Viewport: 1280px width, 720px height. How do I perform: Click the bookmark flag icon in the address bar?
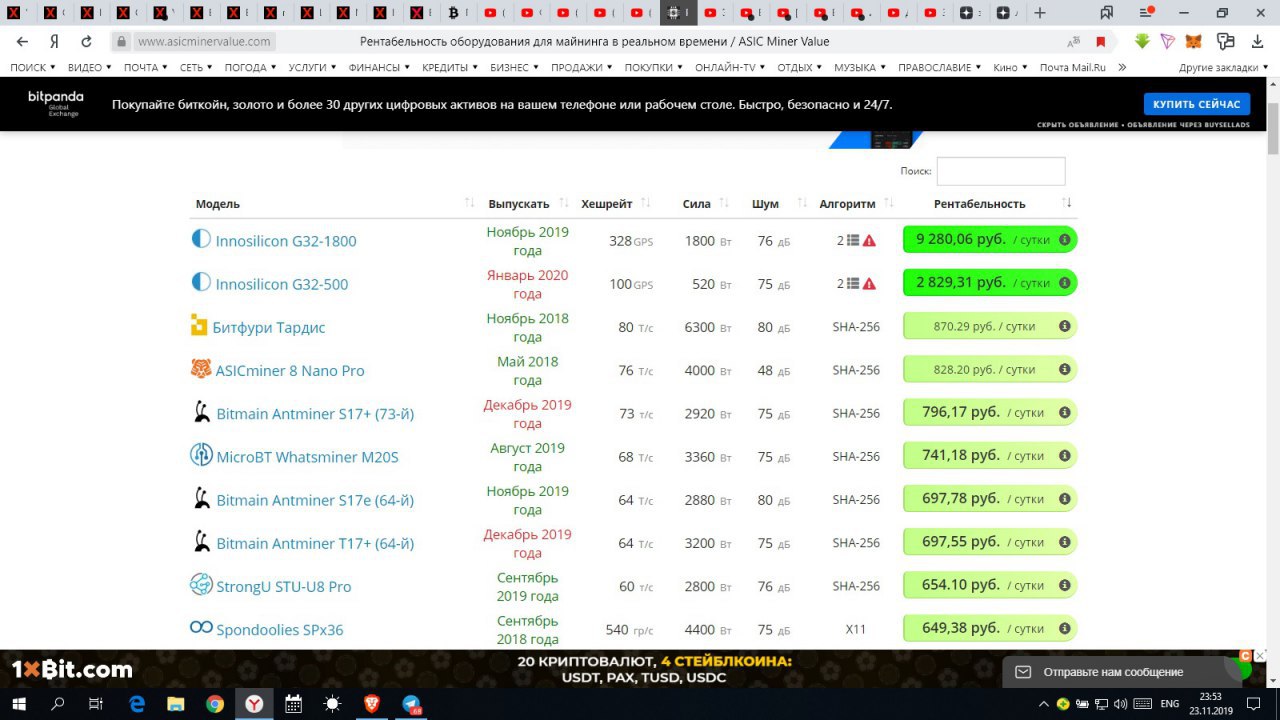[x=1101, y=42]
